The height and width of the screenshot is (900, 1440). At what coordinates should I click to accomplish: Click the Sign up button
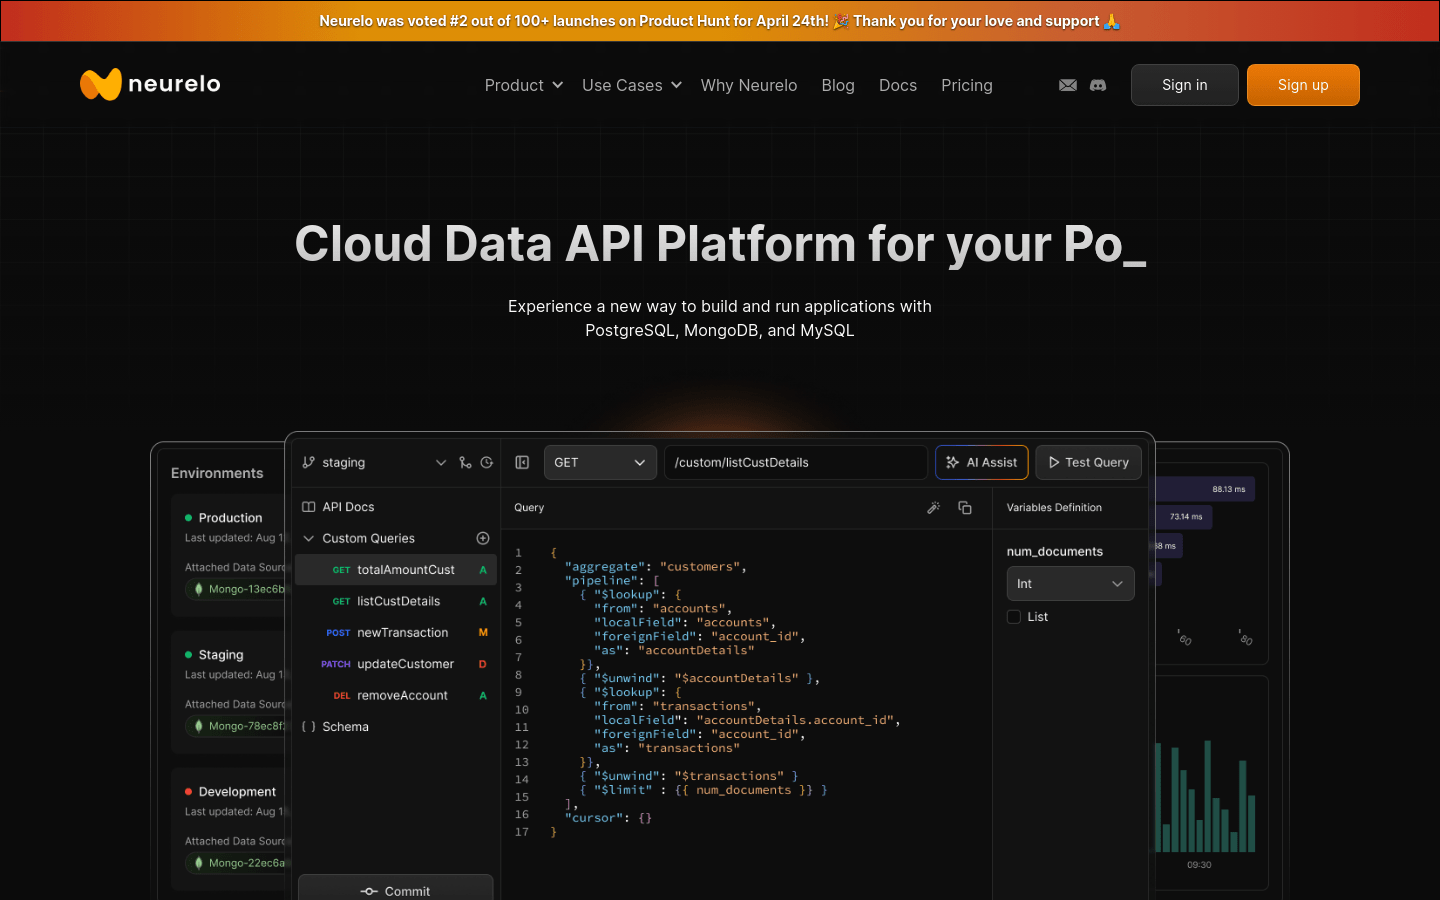tap(1303, 85)
